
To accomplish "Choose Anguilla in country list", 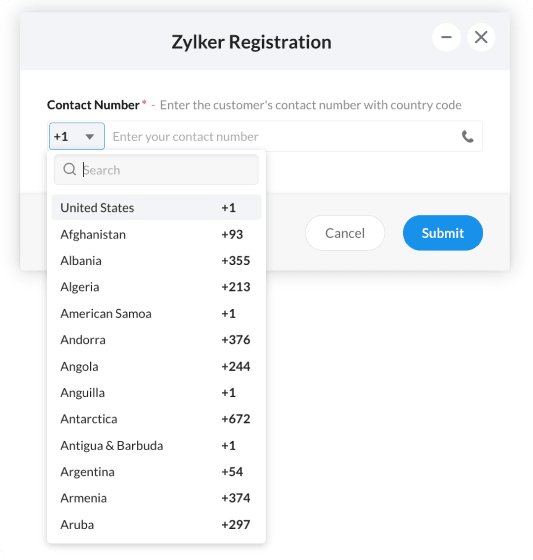I will 156,392.
